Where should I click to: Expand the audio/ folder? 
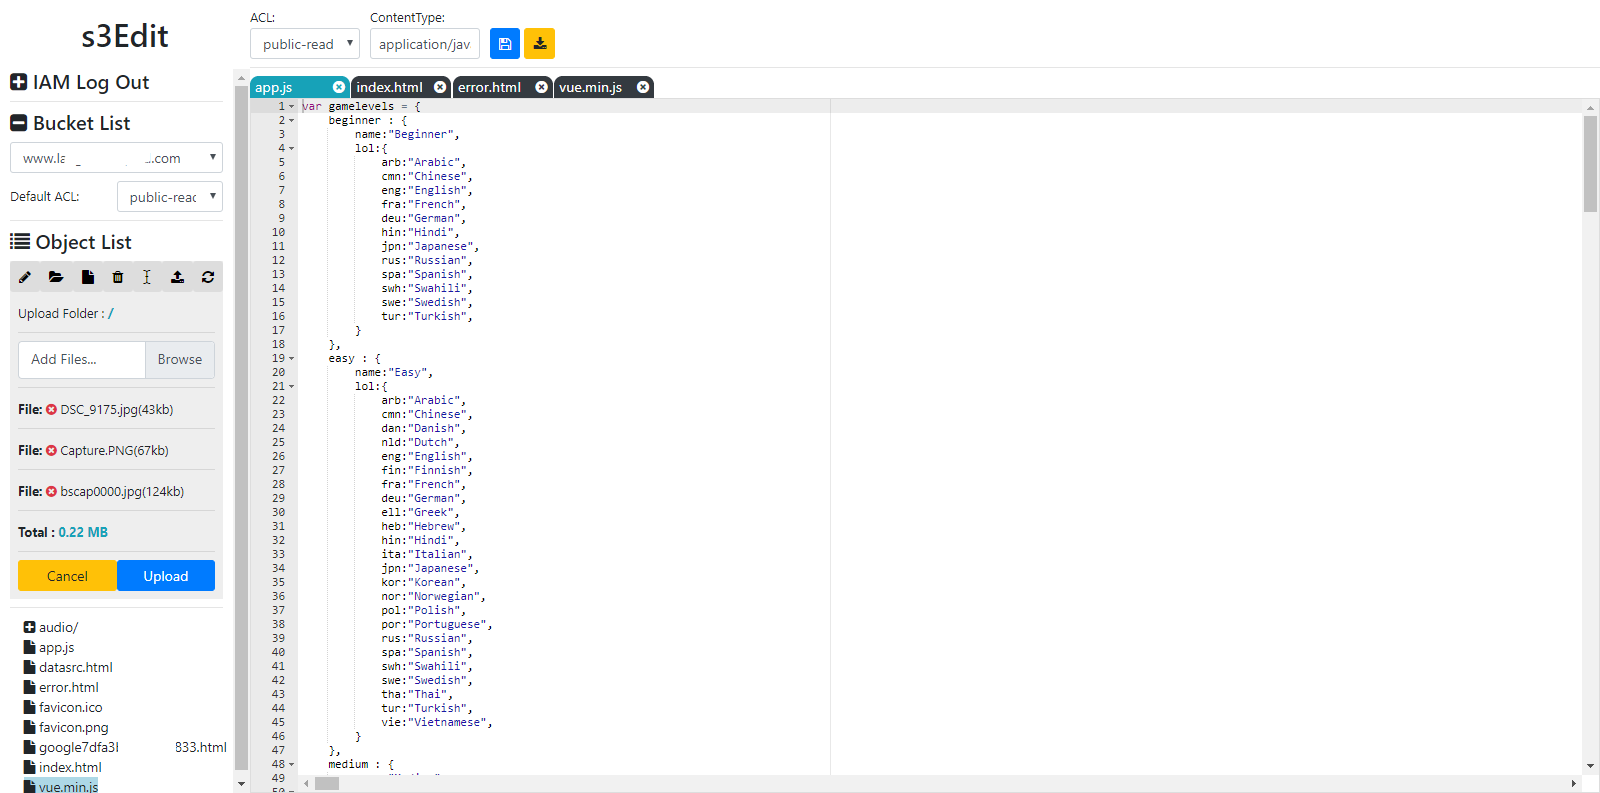coord(29,627)
